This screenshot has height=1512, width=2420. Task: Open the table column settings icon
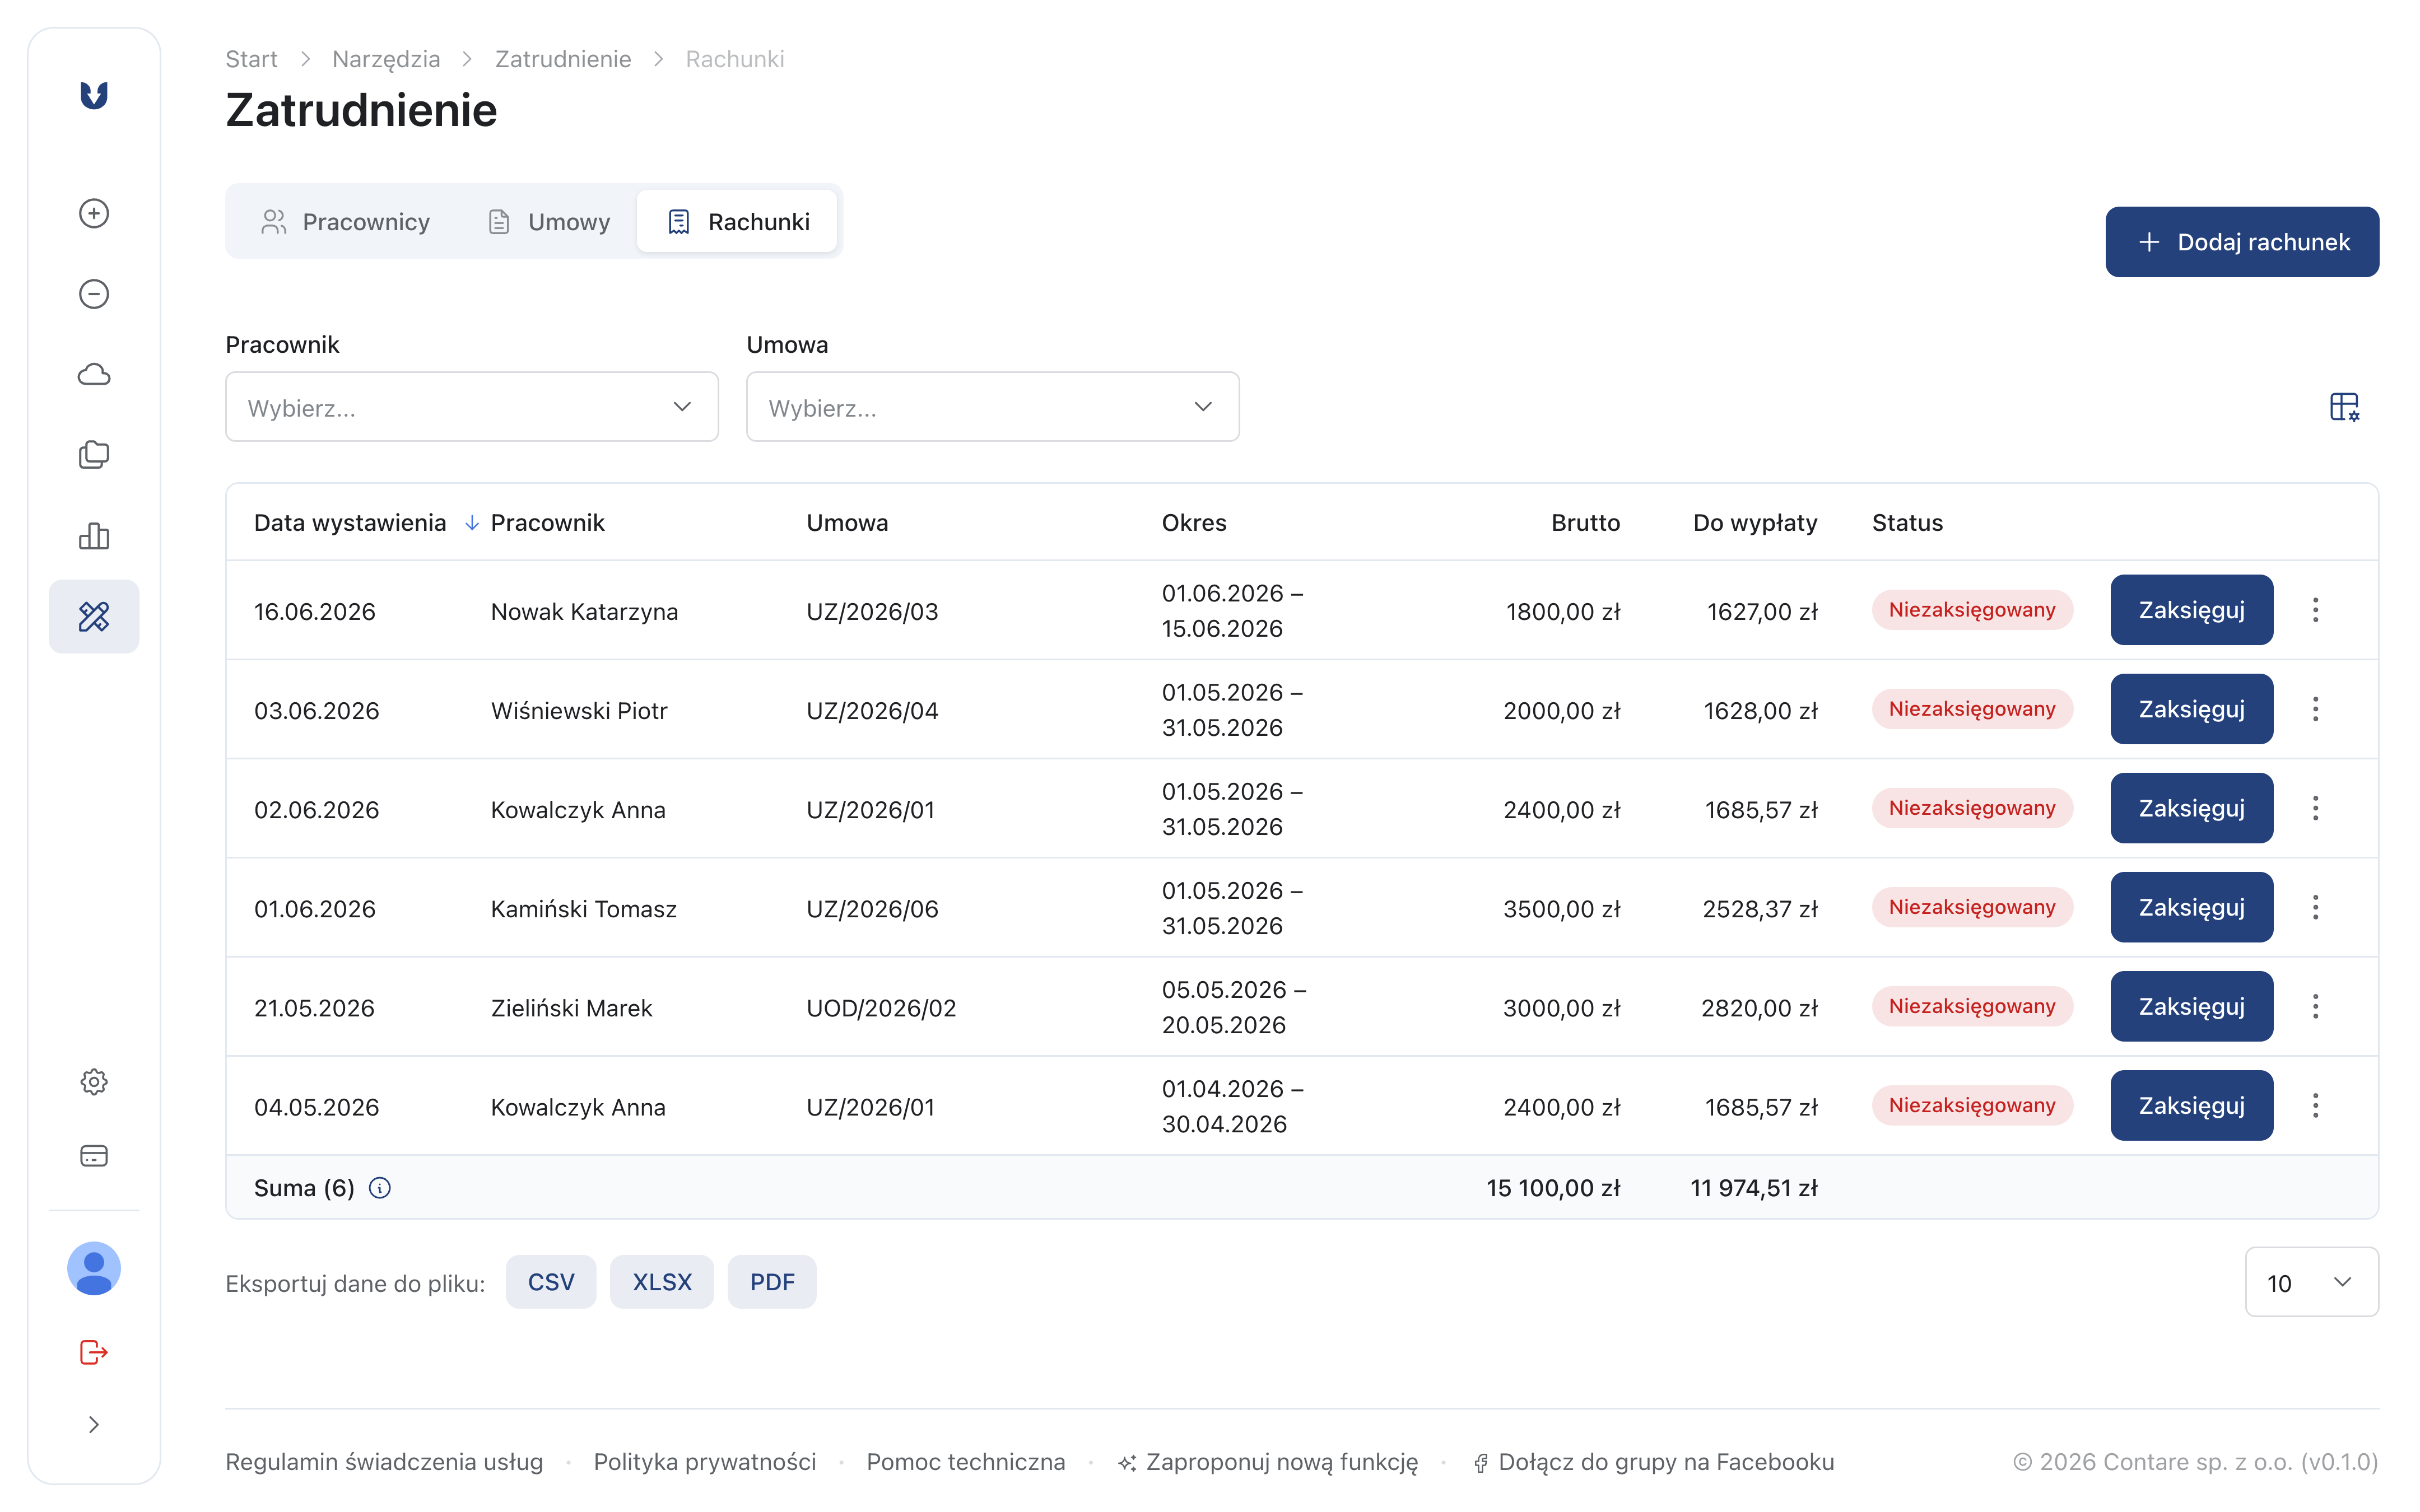point(2344,407)
